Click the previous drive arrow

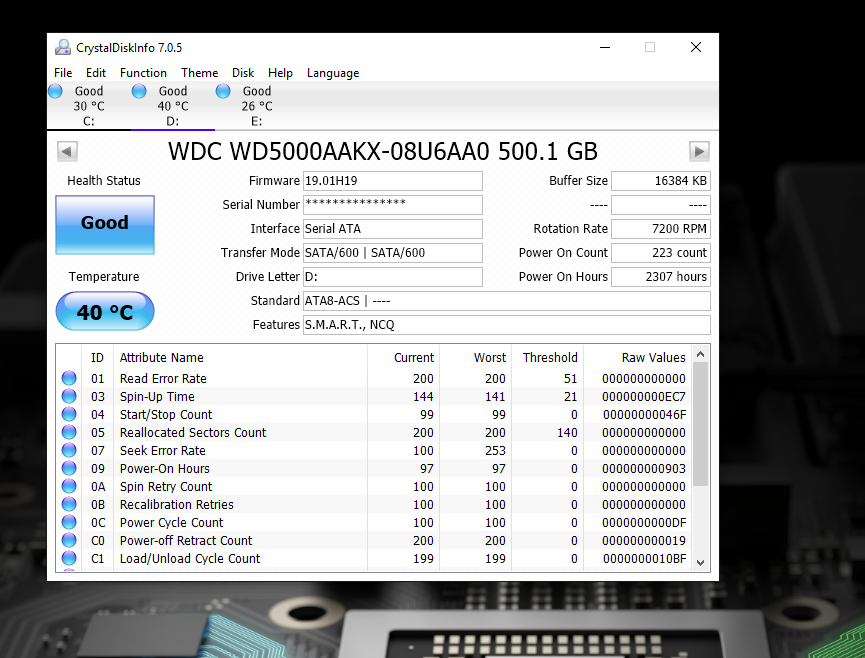66,151
